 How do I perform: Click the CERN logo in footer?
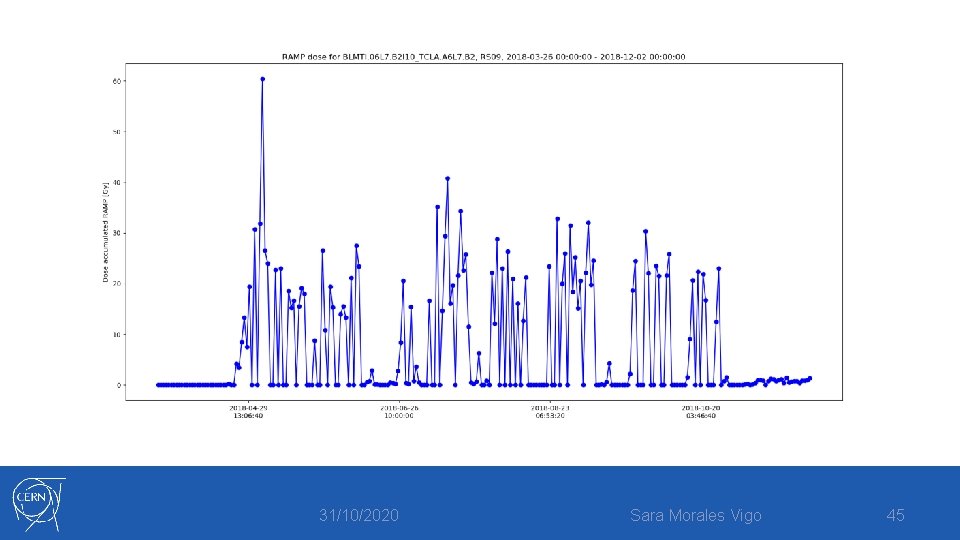(39, 504)
